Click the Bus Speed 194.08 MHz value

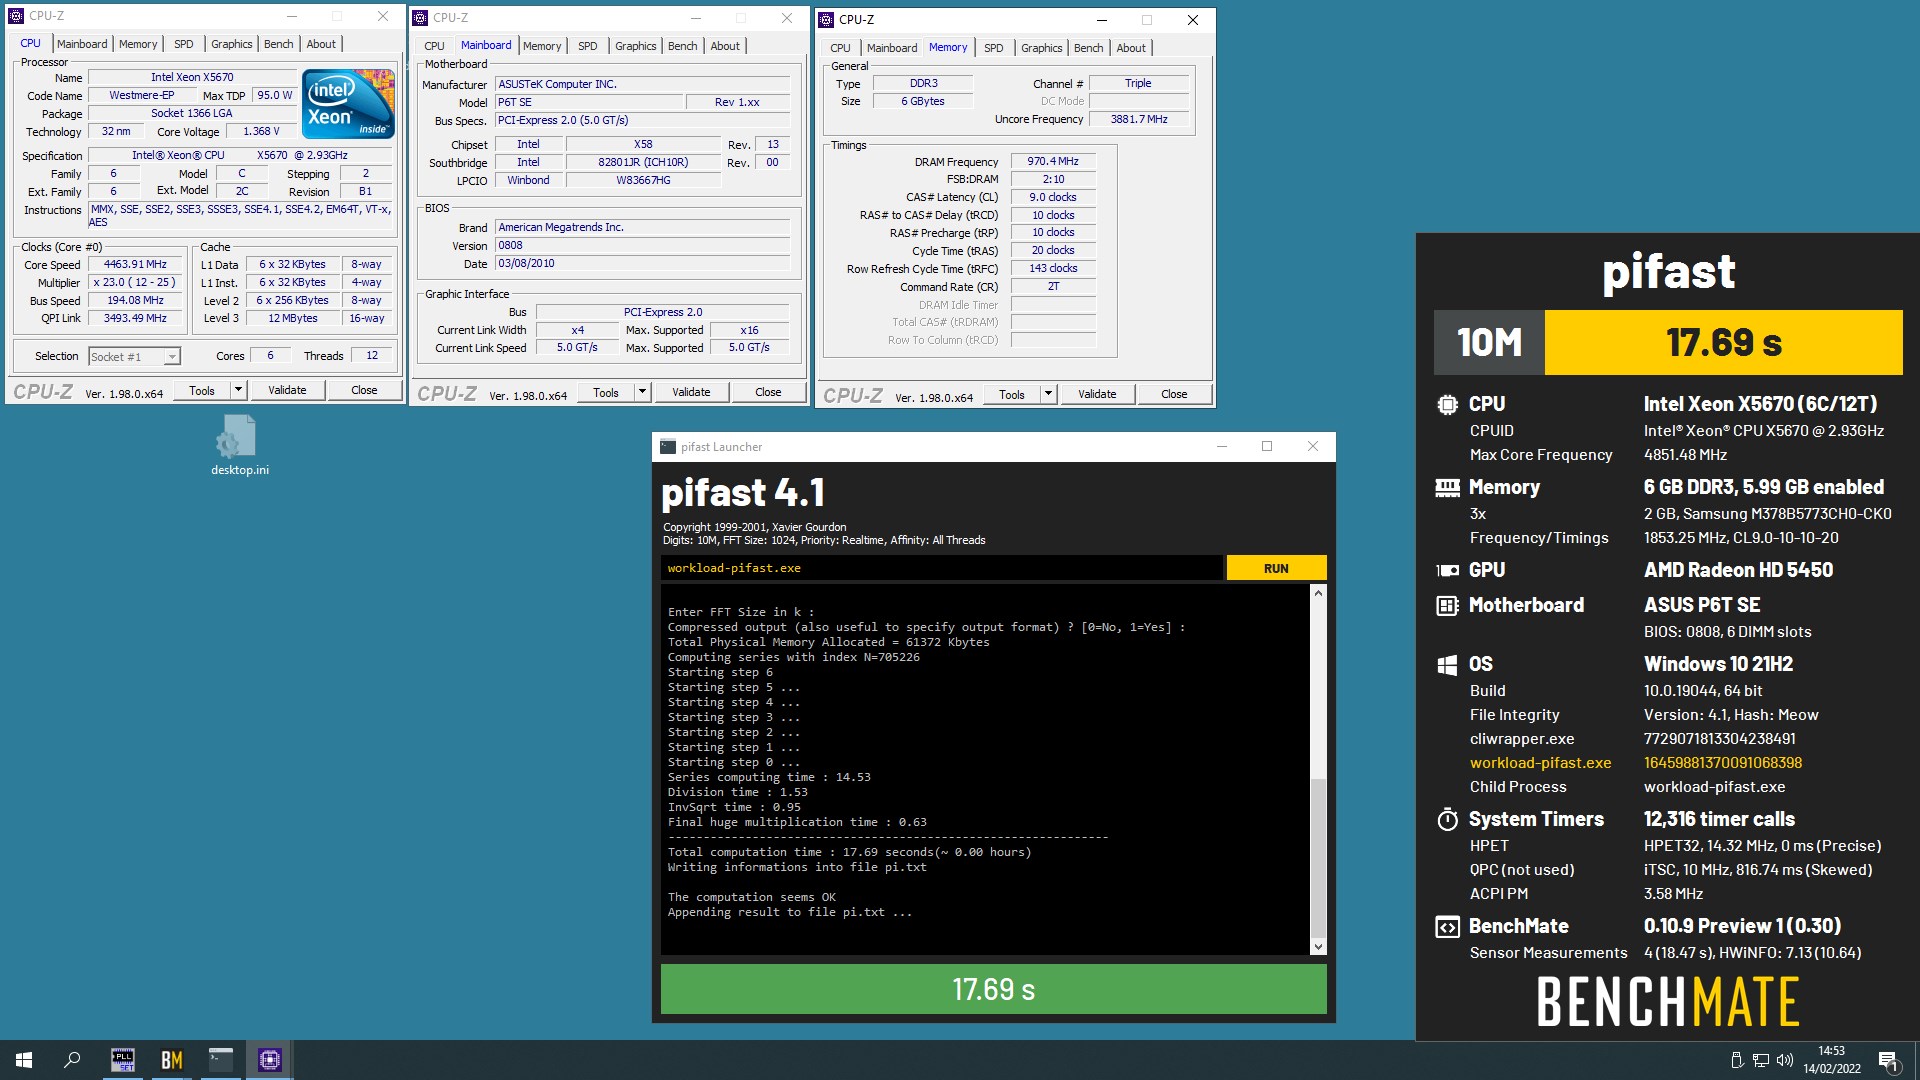pyautogui.click(x=135, y=300)
